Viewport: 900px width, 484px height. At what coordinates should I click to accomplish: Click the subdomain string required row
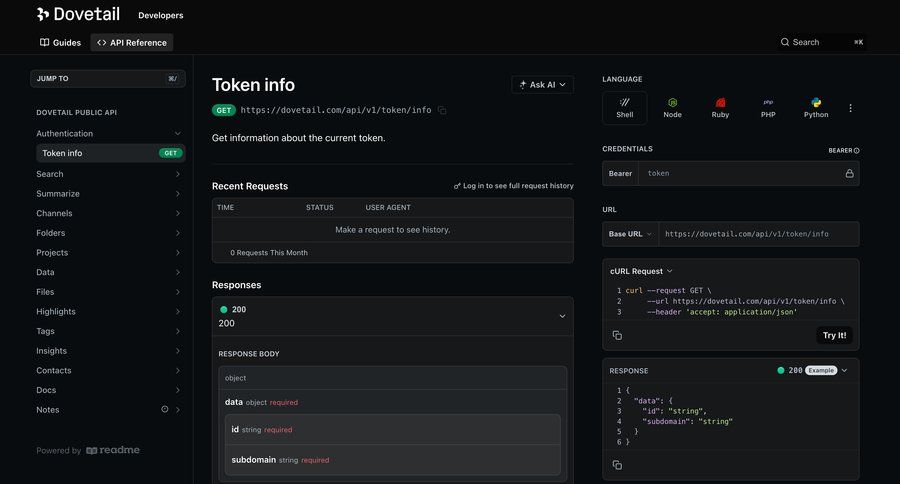coord(393,460)
